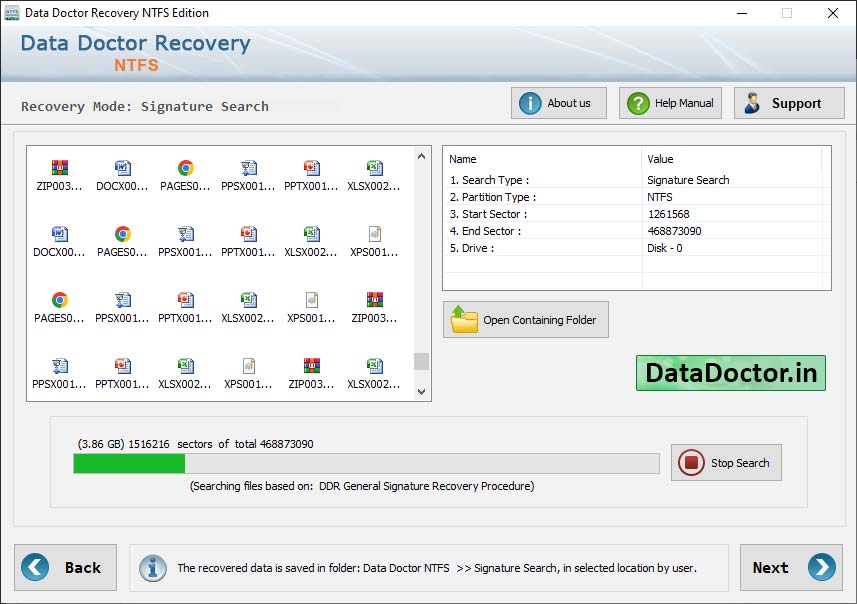The height and width of the screenshot is (604, 857).
Task: Click the Open Containing Folder icon
Action: [465, 319]
